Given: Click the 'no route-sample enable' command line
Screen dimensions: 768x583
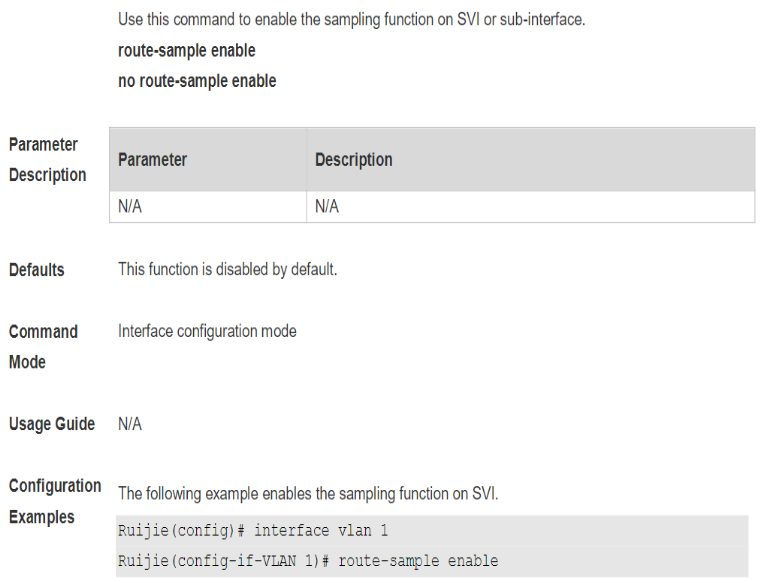Looking at the screenshot, I should (x=197, y=81).
